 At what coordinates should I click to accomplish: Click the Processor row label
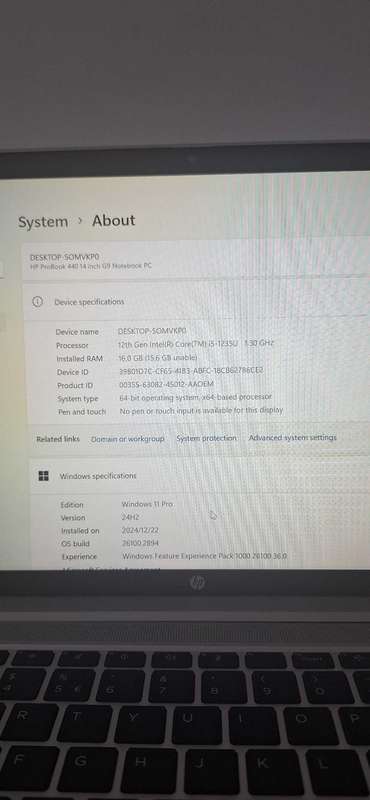pos(72,345)
